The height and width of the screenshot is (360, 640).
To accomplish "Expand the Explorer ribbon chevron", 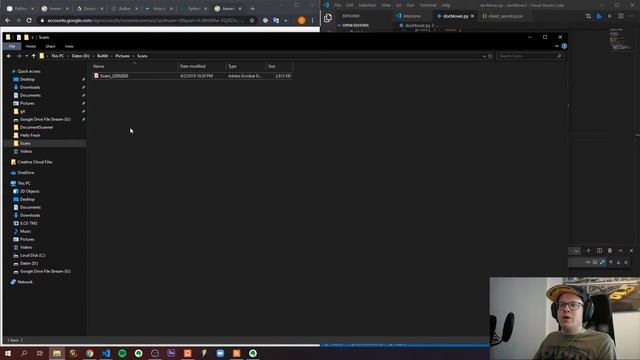I will click(557, 46).
